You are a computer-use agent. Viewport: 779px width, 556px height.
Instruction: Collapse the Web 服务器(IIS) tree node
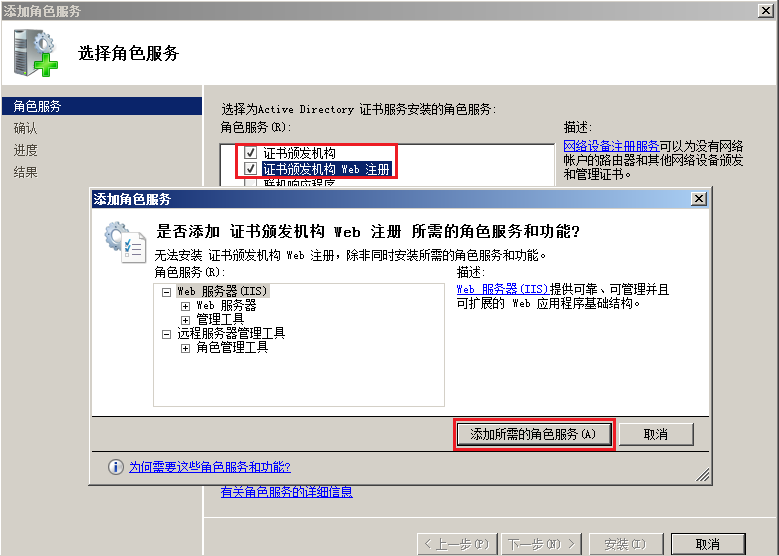(166, 292)
